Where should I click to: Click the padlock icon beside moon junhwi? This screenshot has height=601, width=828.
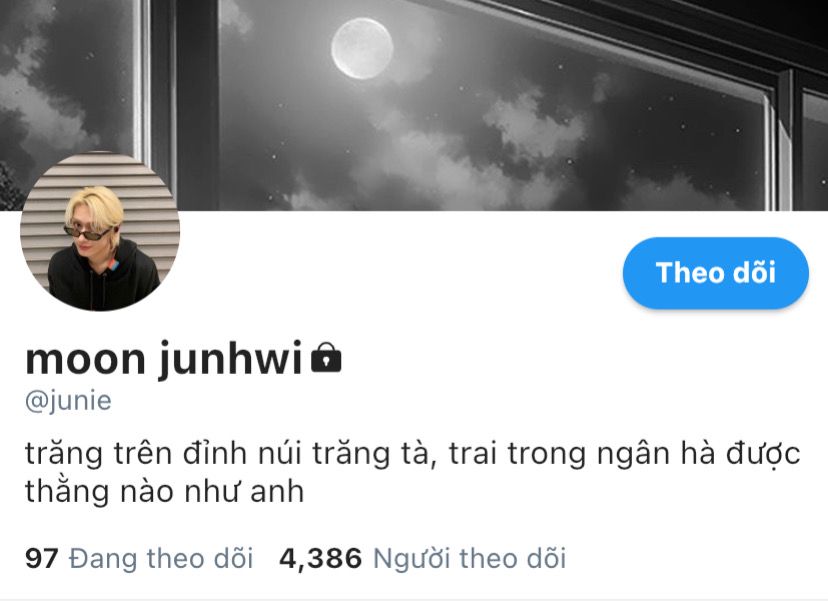click(x=326, y=358)
